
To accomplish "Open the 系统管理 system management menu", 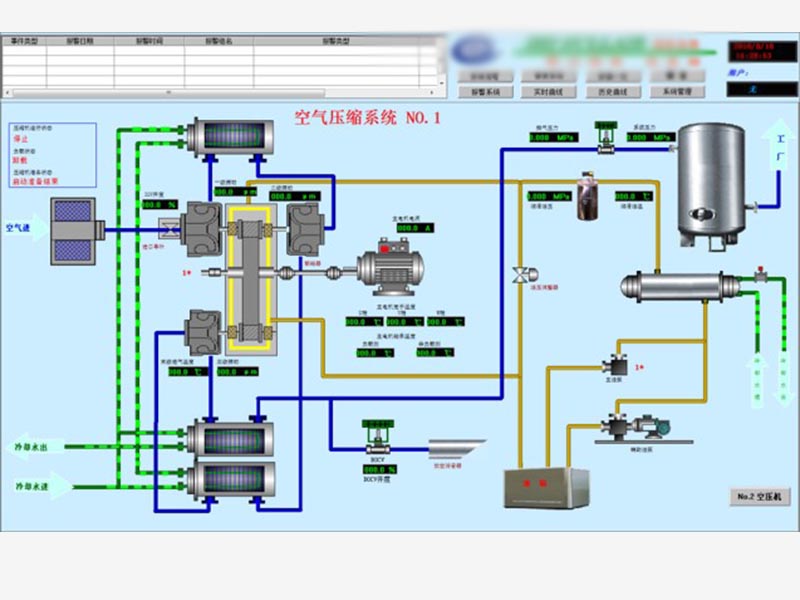I will coord(677,92).
